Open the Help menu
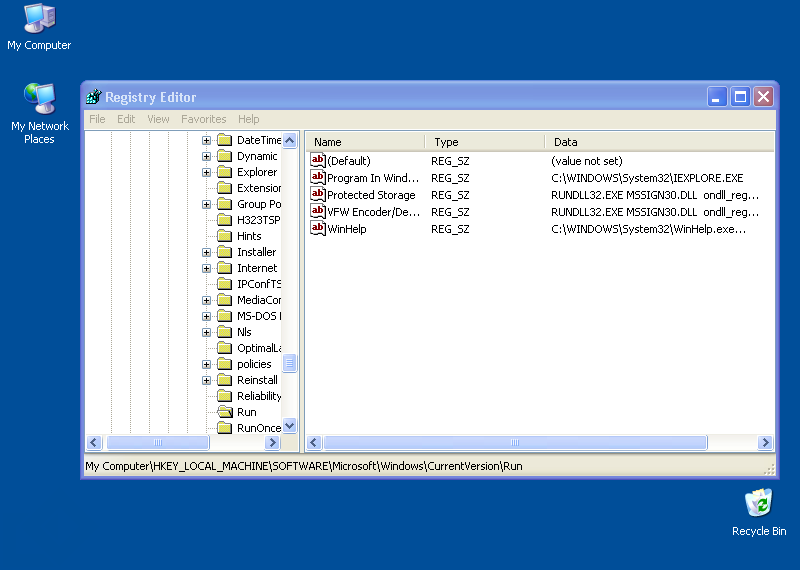The width and height of the screenshot is (800, 570). coord(248,119)
